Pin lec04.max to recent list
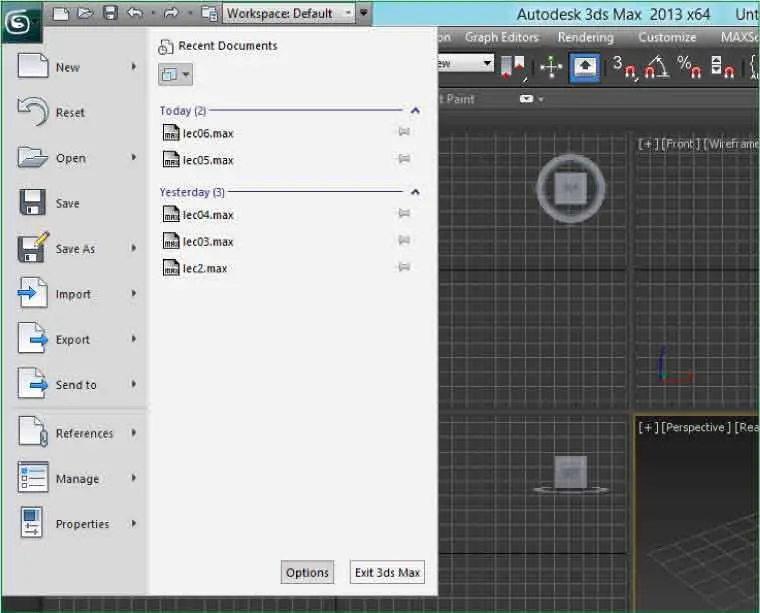 coord(404,213)
